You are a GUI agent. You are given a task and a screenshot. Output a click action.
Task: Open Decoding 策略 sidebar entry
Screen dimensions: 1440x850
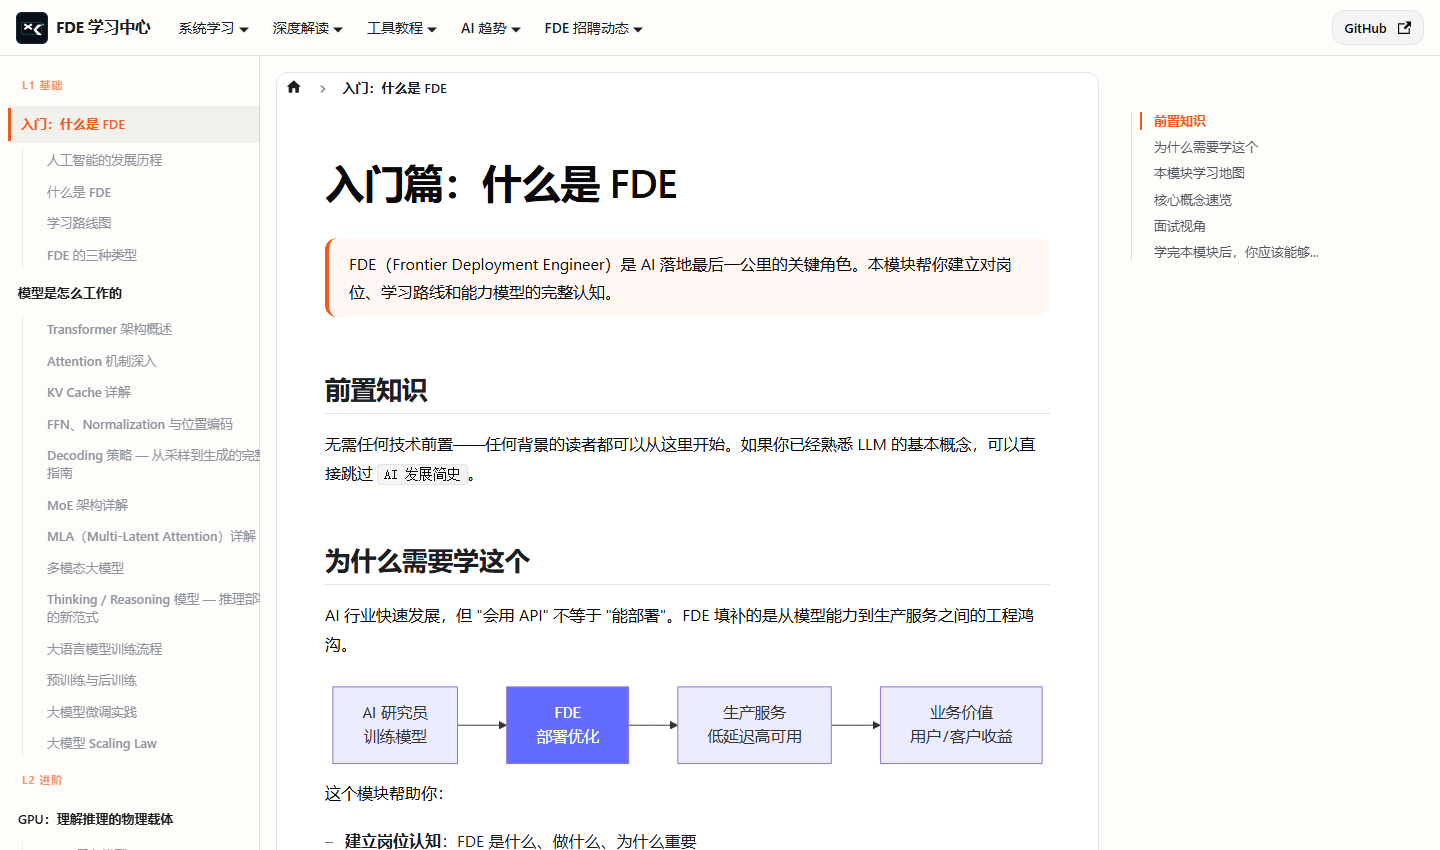click(x=153, y=464)
